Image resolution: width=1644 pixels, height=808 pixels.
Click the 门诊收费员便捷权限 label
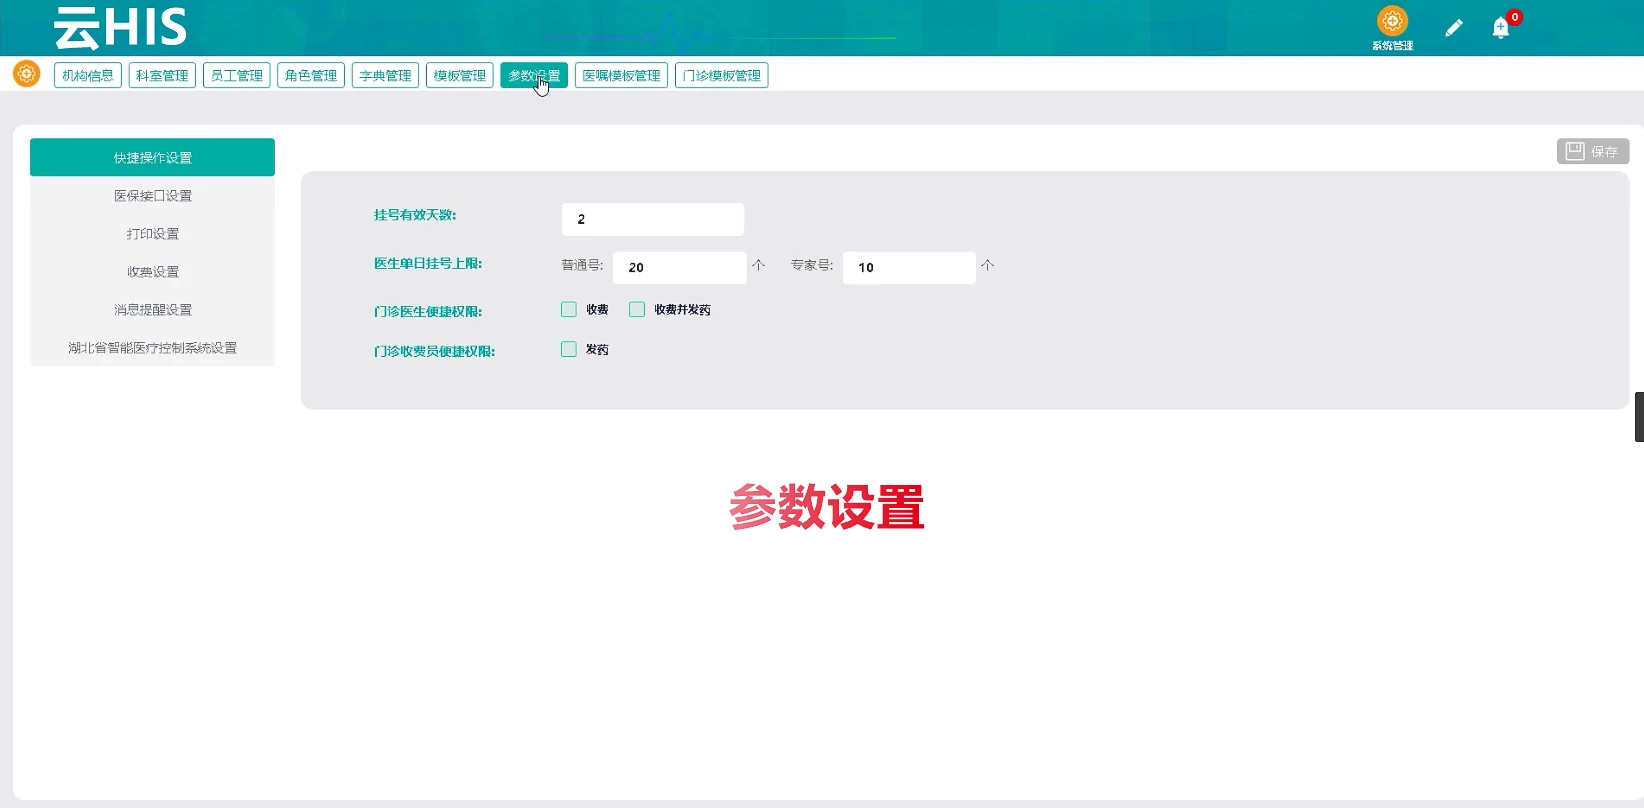point(434,351)
